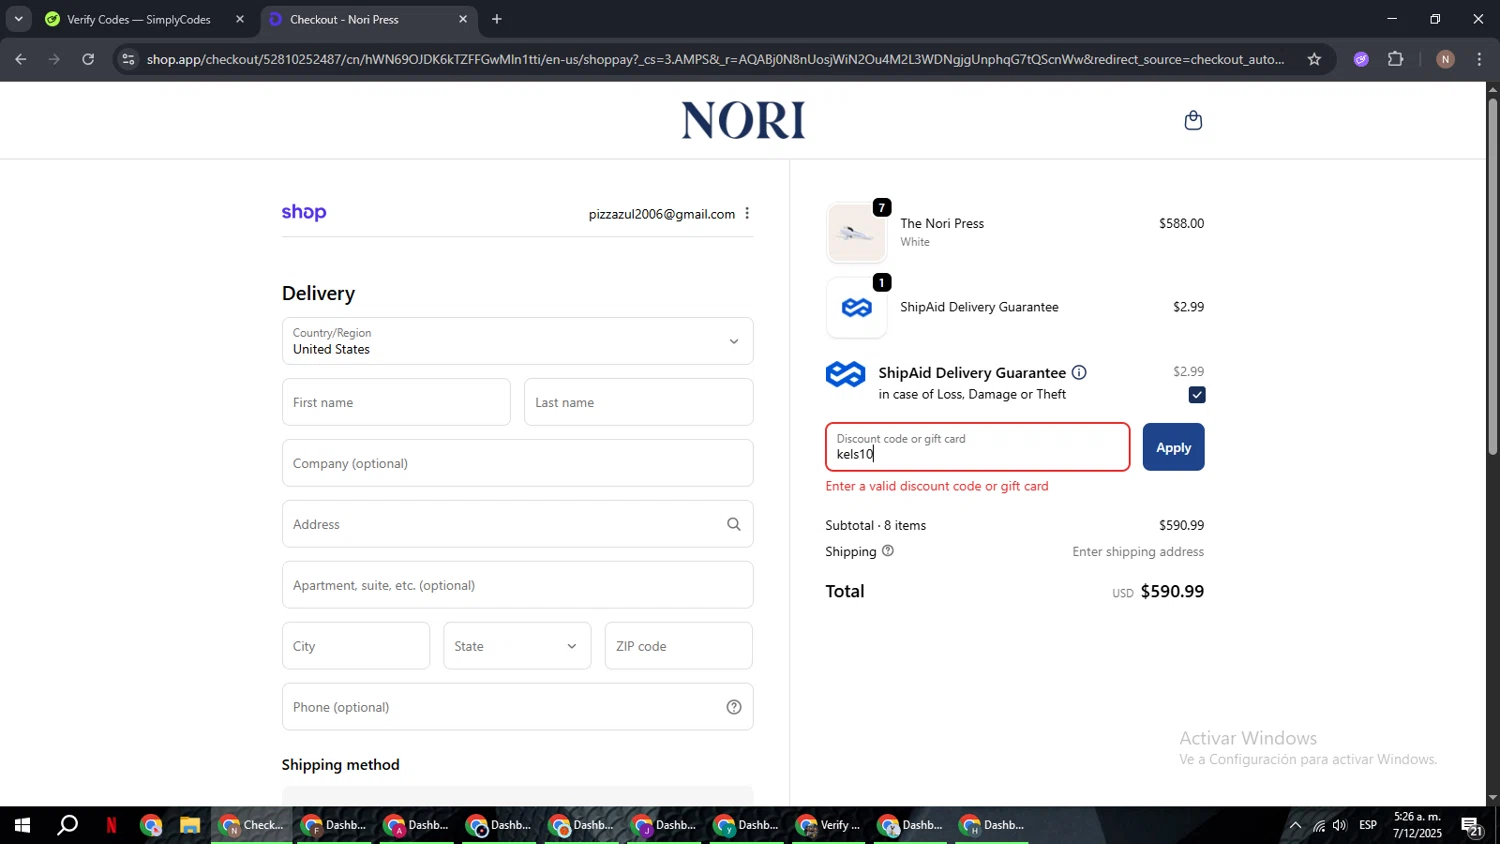Click the NORI store logo

(743, 121)
